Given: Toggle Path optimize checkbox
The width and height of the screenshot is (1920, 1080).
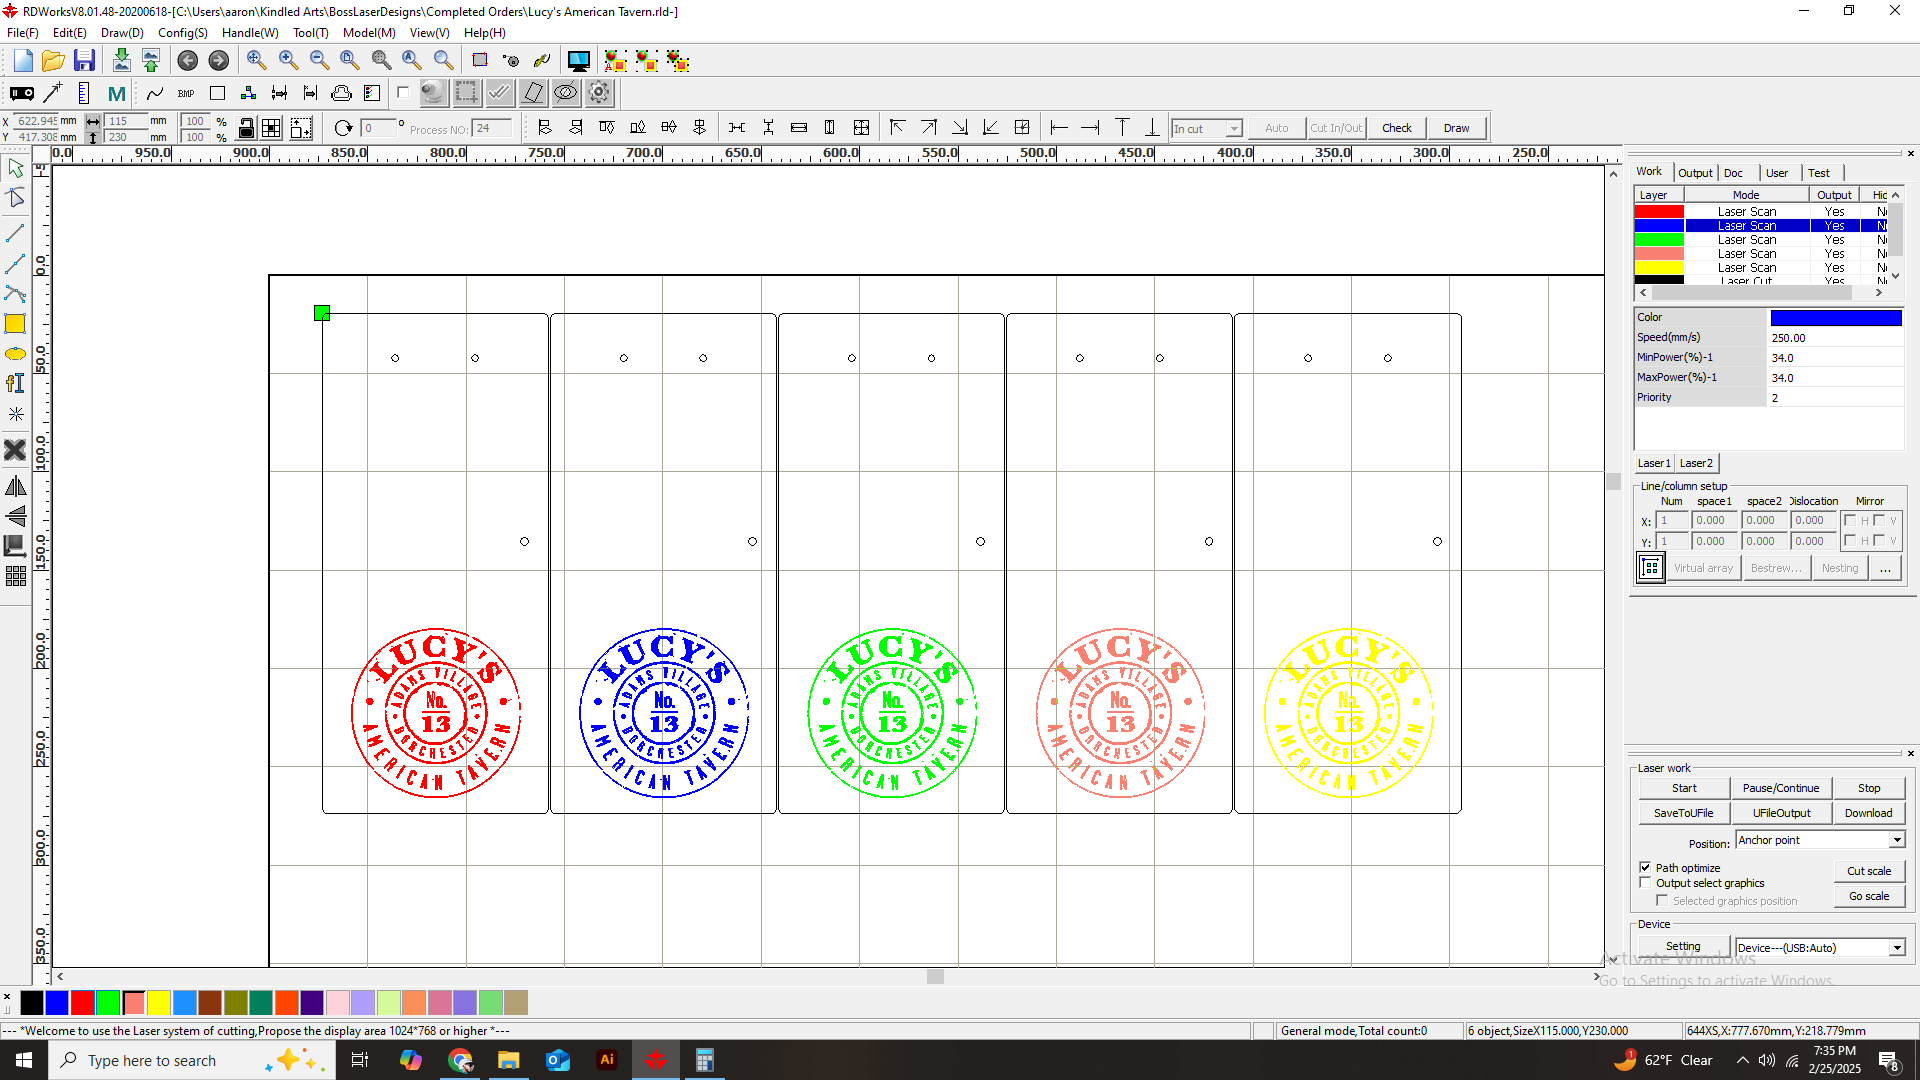Looking at the screenshot, I should [x=1646, y=866].
